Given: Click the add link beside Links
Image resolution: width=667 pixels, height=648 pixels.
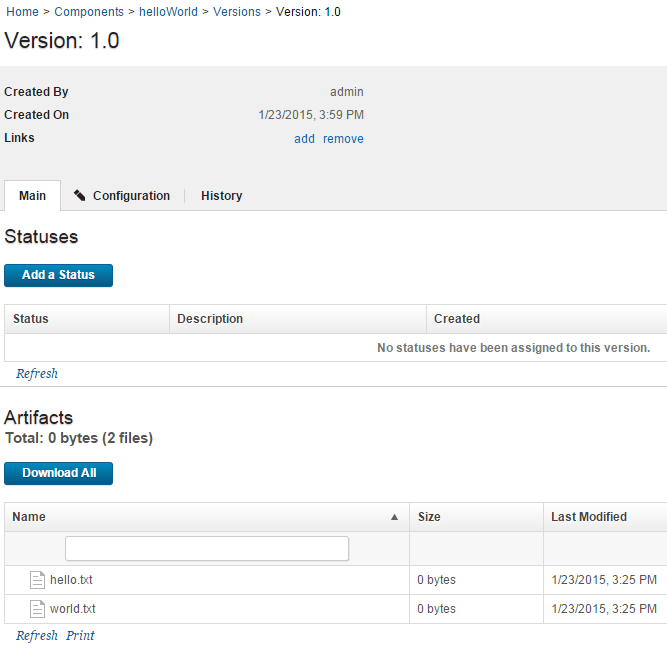Looking at the screenshot, I should click(304, 139).
